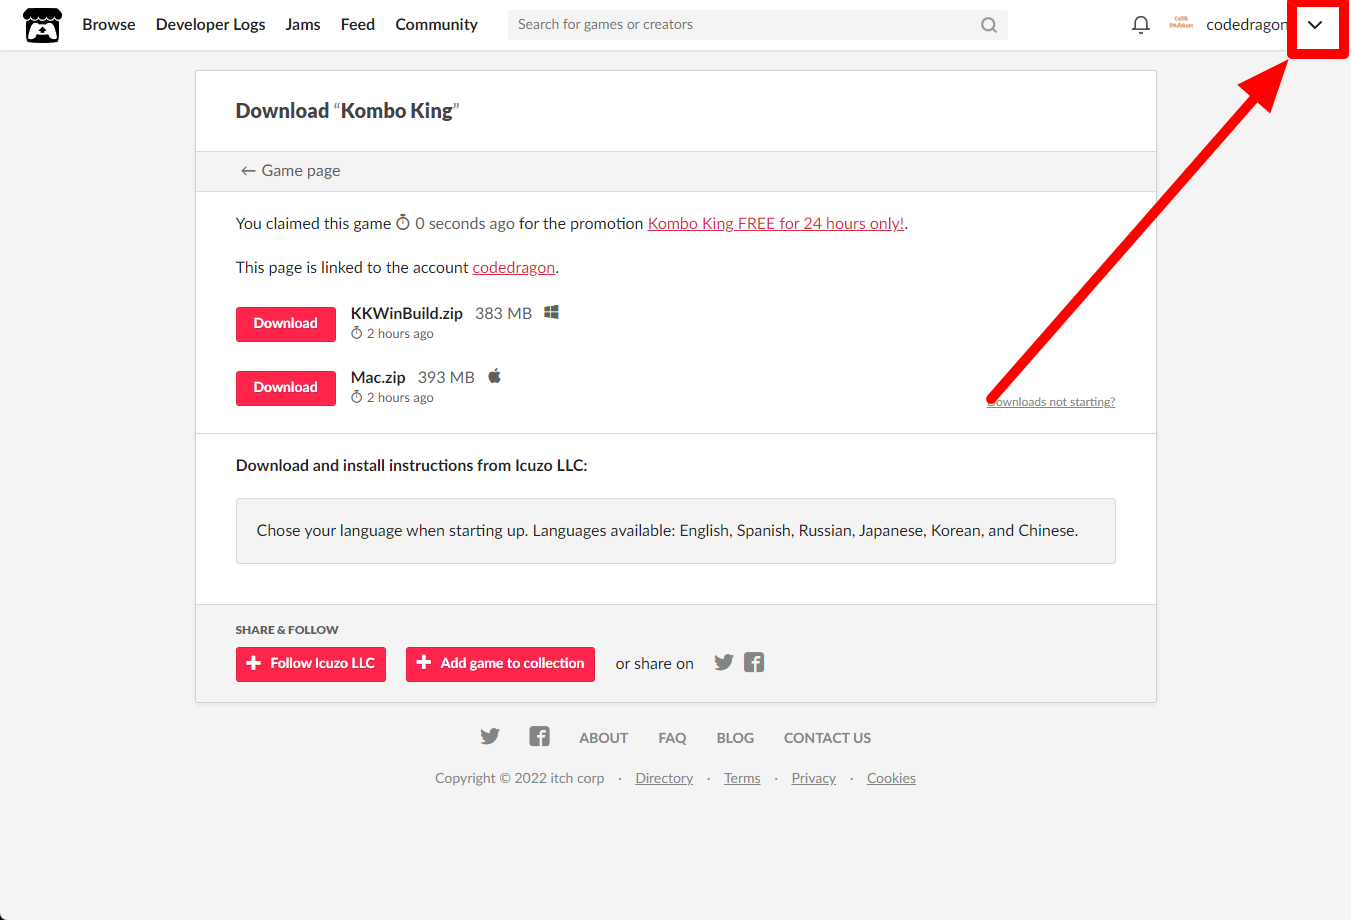The image size is (1351, 920).
Task: Open the Browse menu
Action: pyautogui.click(x=109, y=24)
